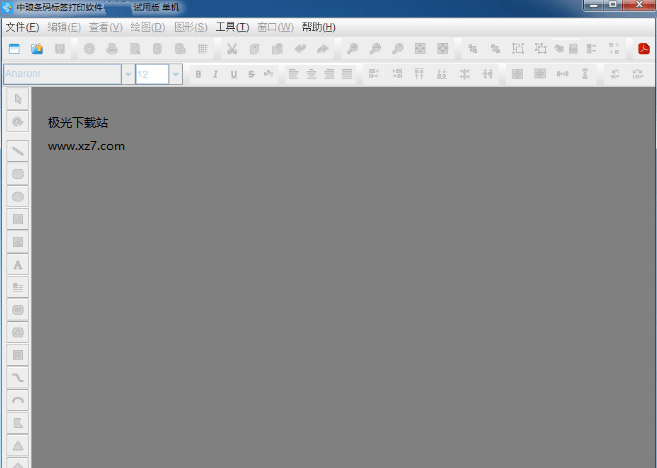Open the 文件(F) menu

pyautogui.click(x=22, y=27)
